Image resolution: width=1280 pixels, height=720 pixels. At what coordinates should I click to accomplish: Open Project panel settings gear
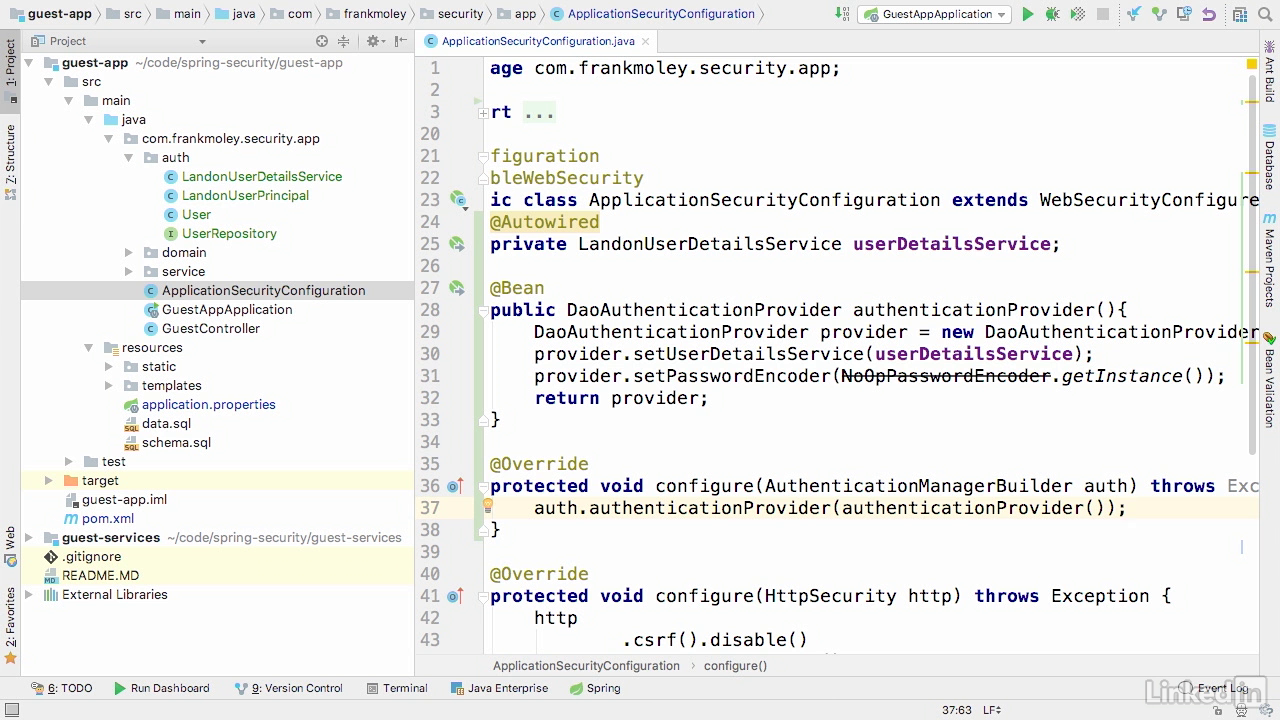[x=374, y=41]
